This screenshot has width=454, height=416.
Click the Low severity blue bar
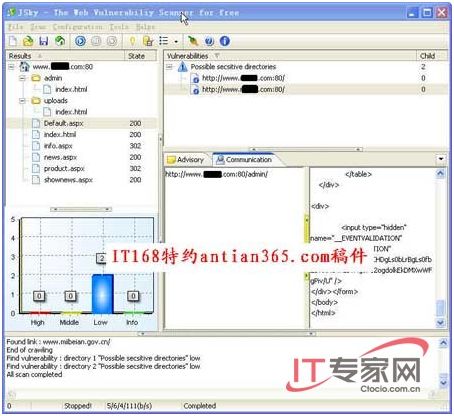pos(103,294)
